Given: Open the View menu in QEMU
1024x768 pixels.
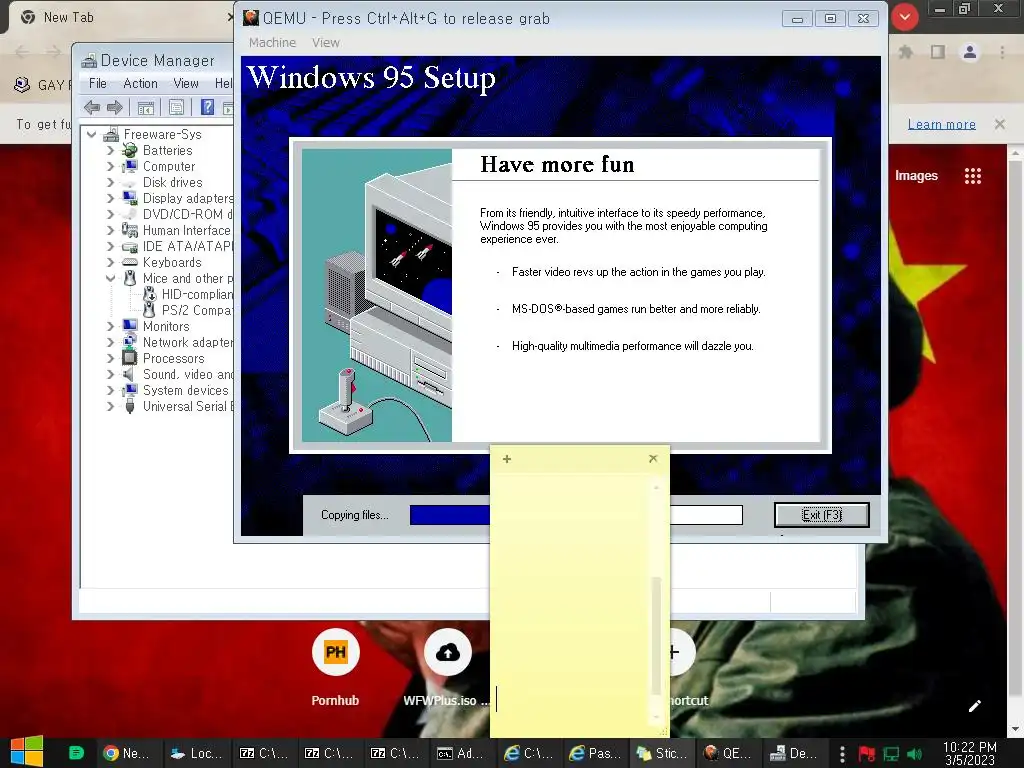Looking at the screenshot, I should [x=325, y=42].
